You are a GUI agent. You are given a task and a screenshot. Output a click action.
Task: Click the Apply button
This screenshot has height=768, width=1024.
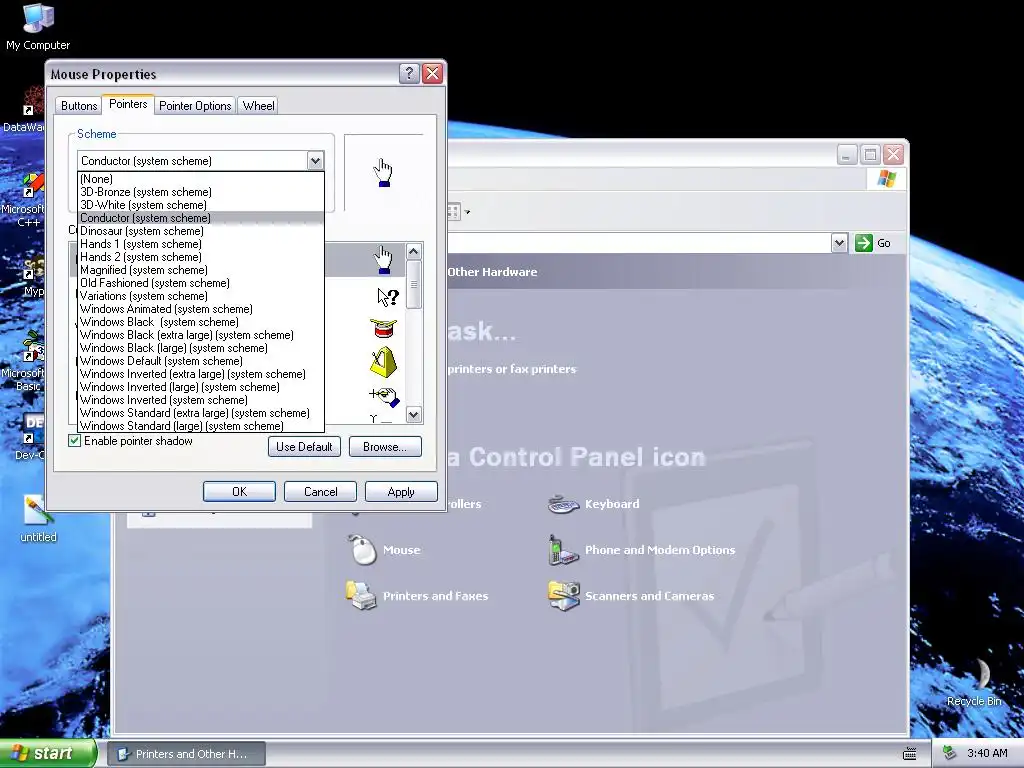click(401, 492)
